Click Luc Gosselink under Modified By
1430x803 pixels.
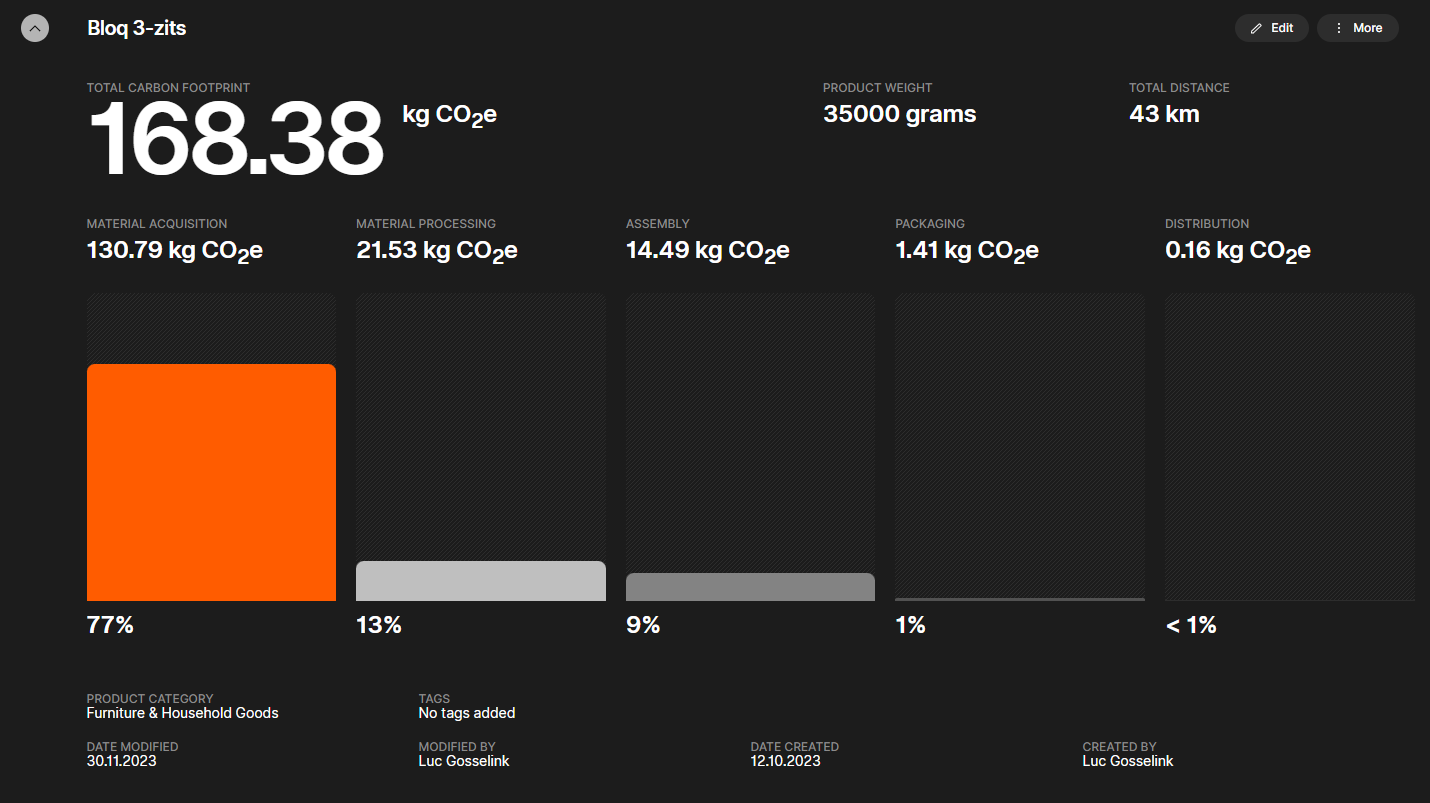coord(464,761)
